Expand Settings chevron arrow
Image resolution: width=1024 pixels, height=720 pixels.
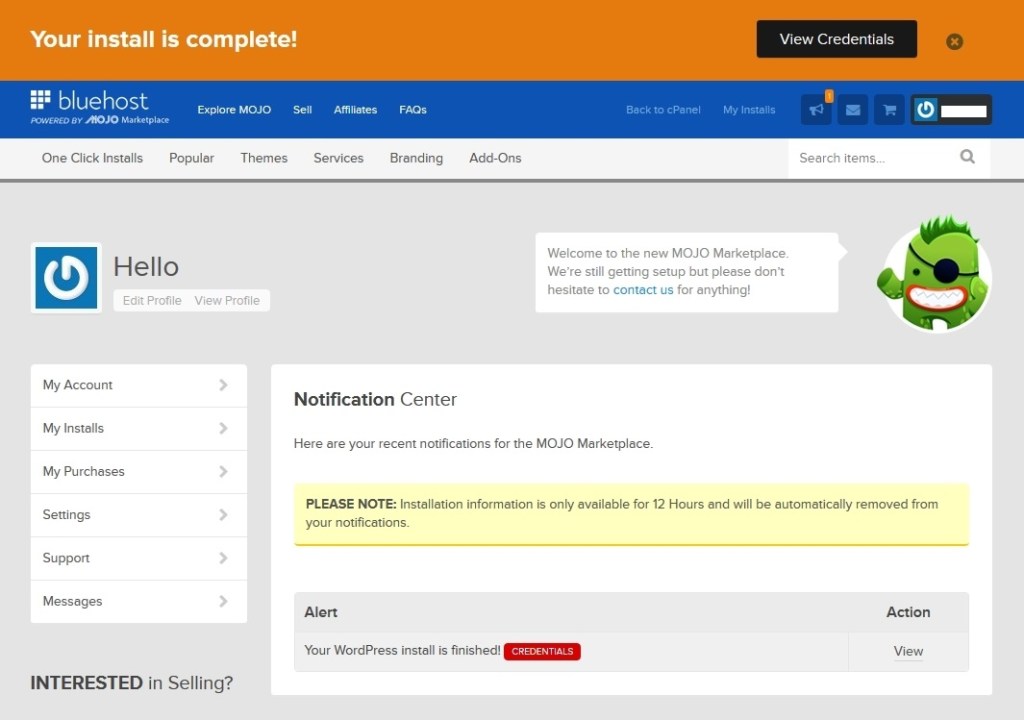click(x=223, y=514)
